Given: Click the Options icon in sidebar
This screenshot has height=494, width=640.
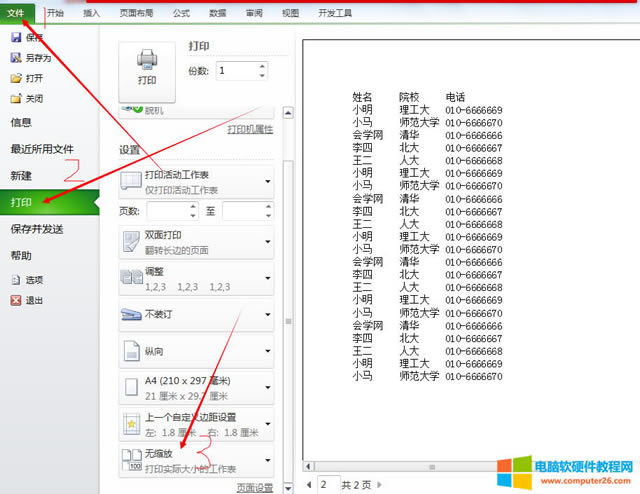Looking at the screenshot, I should coord(16,280).
